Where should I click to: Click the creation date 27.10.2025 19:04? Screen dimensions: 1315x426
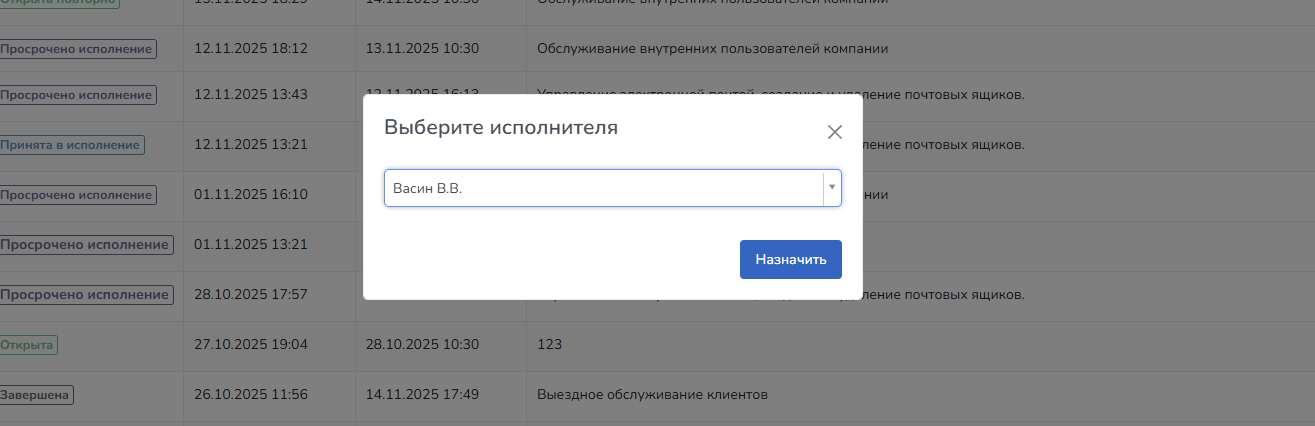point(251,345)
